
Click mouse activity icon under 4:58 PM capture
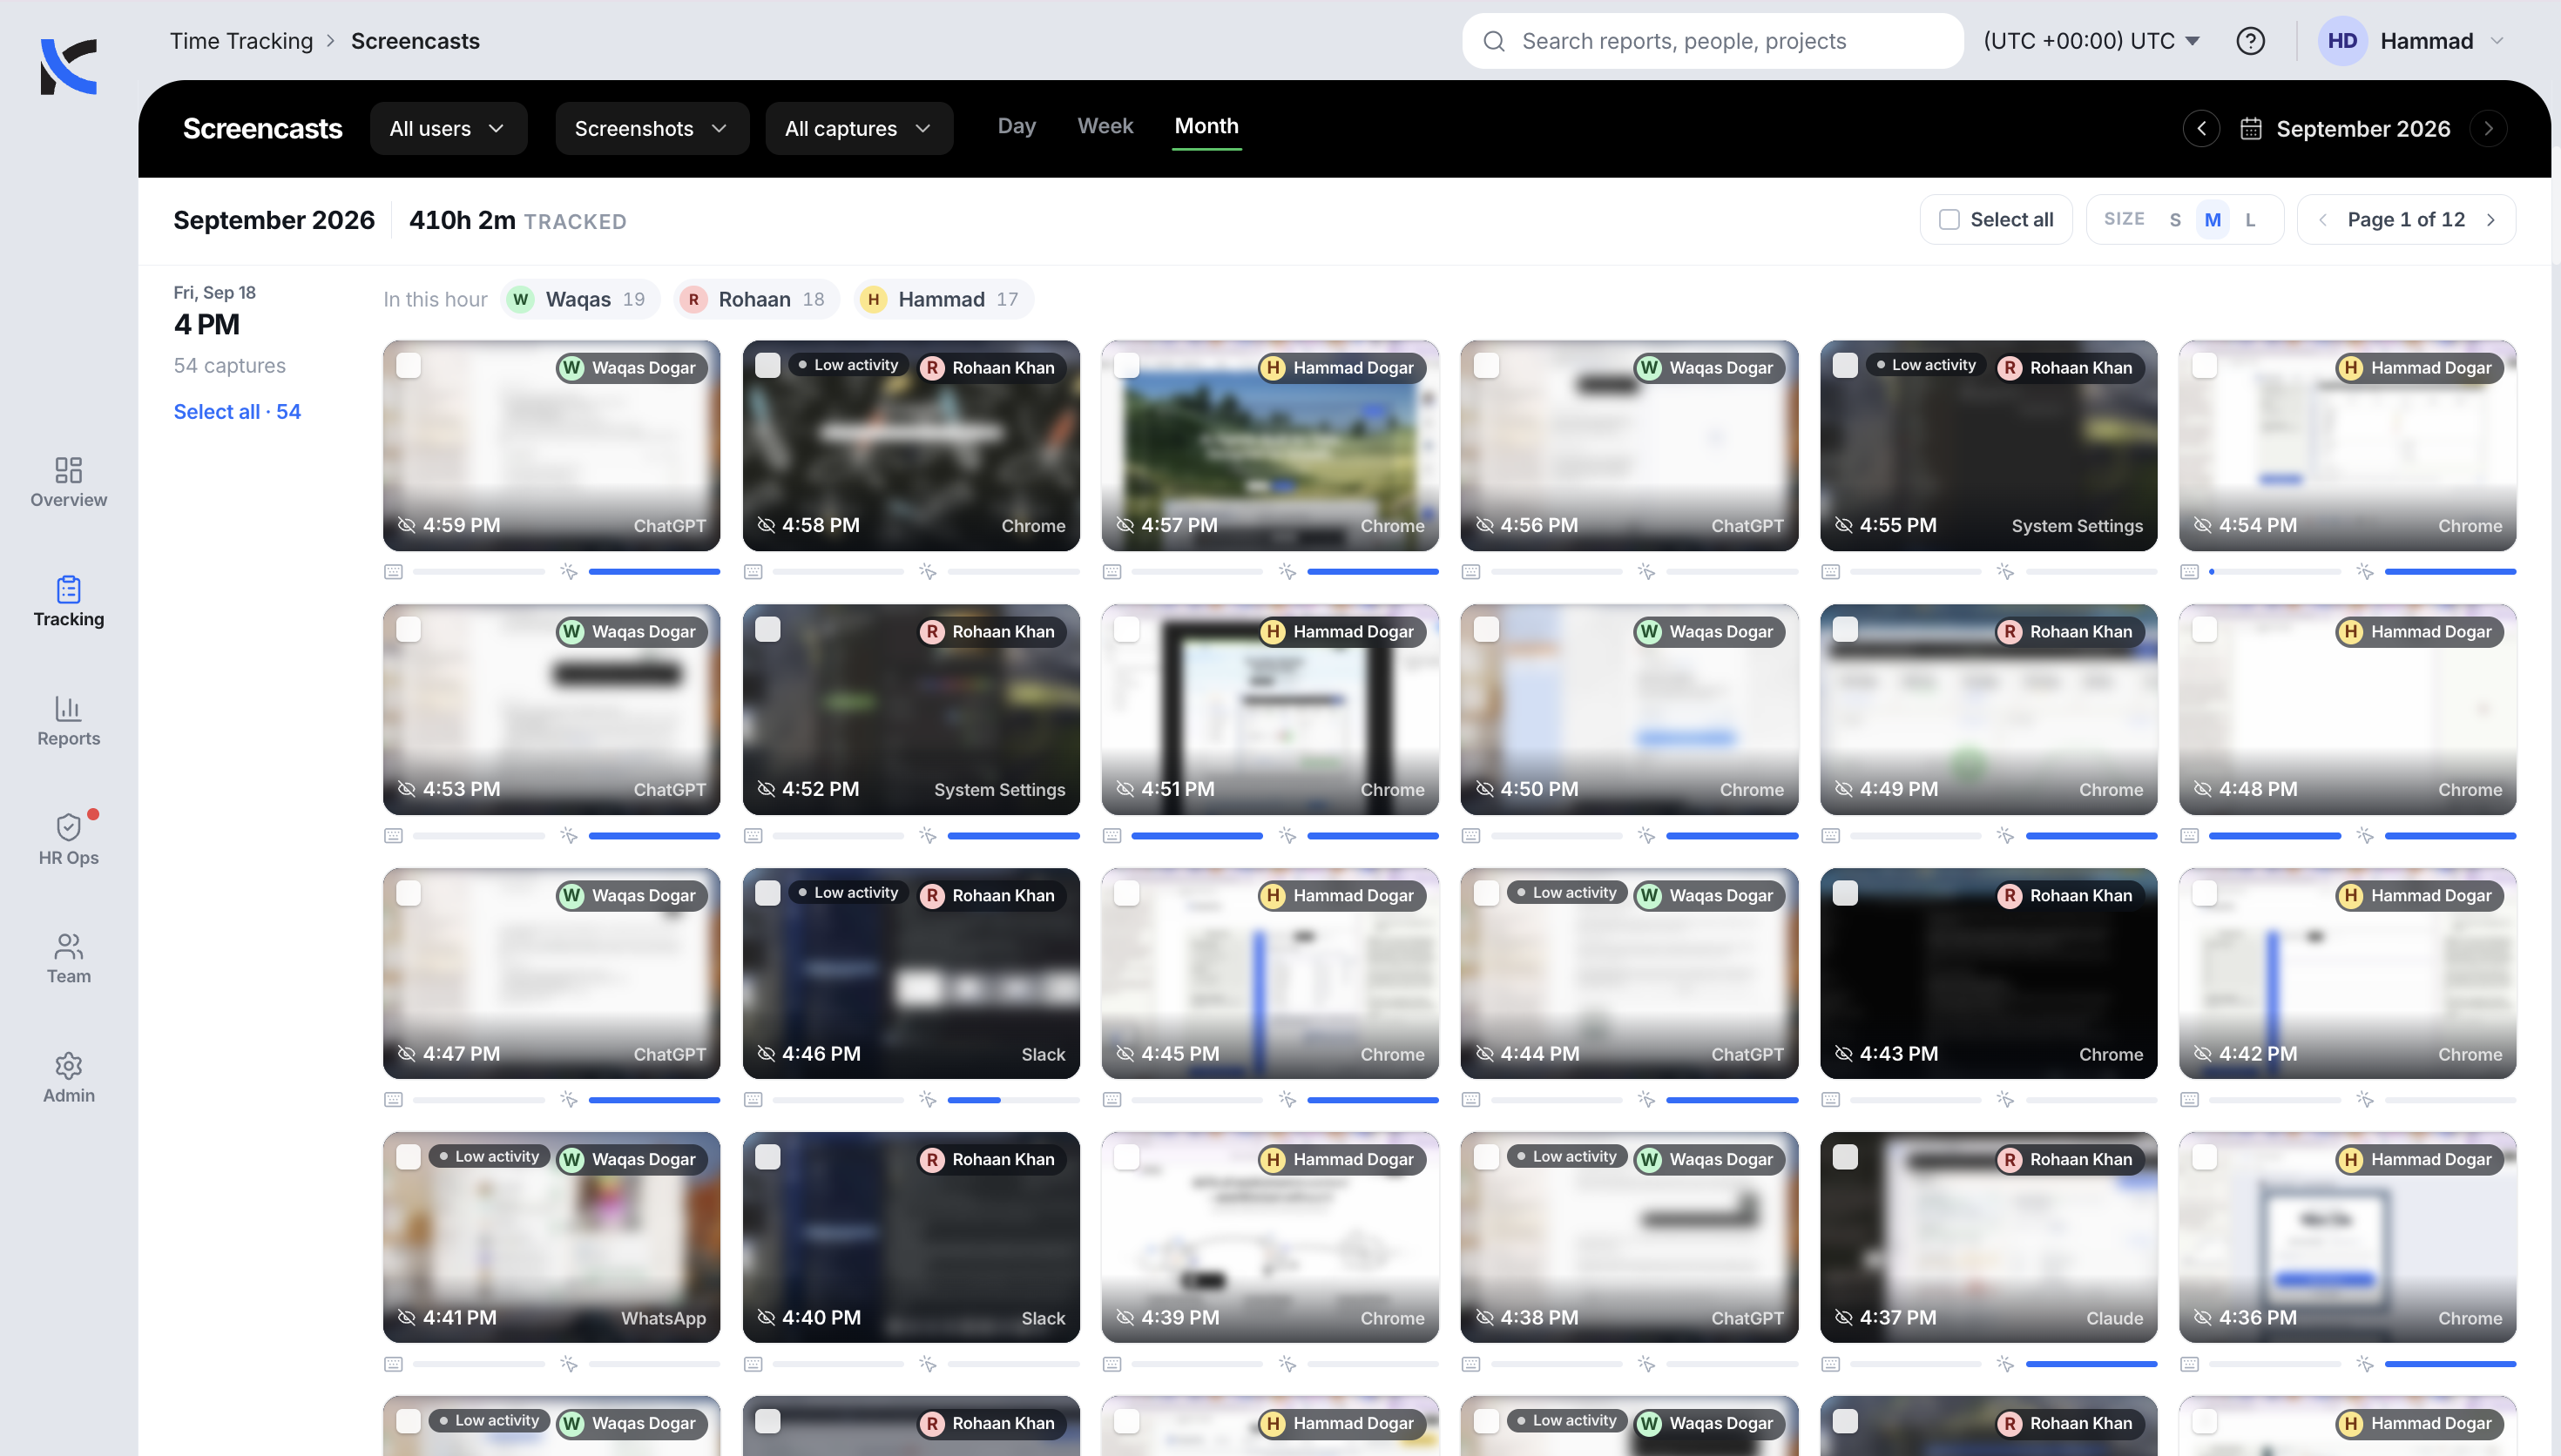(x=927, y=572)
